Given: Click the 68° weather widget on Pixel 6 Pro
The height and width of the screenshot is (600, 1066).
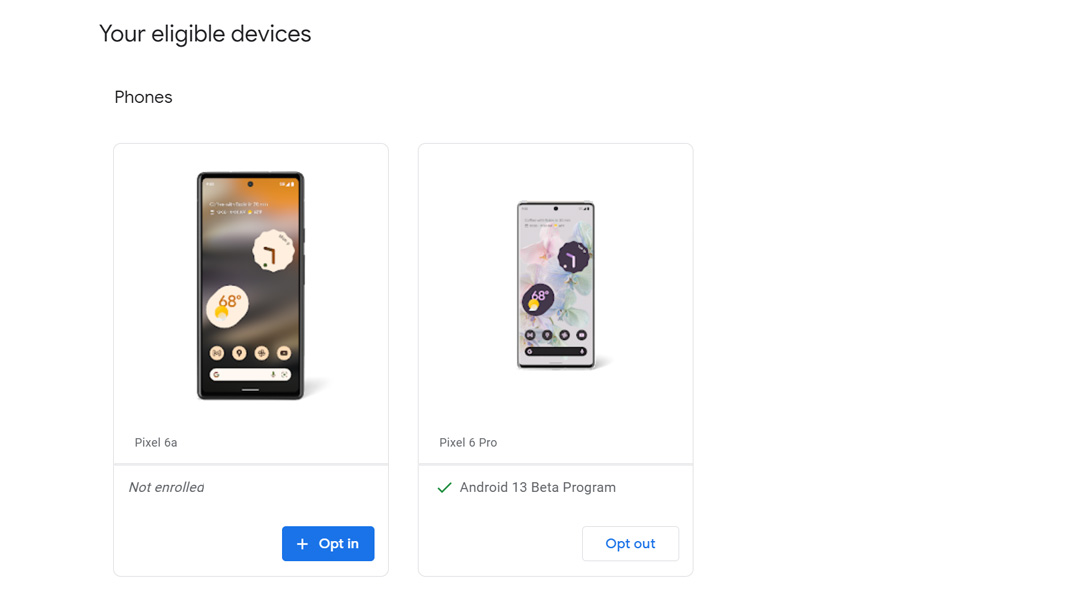Looking at the screenshot, I should click(539, 298).
